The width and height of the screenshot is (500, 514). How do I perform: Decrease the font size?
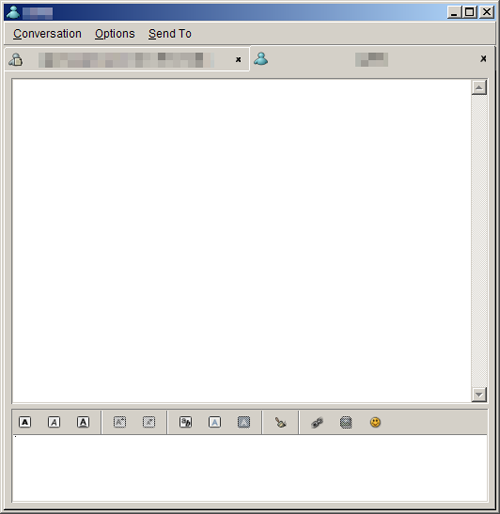(x=149, y=422)
